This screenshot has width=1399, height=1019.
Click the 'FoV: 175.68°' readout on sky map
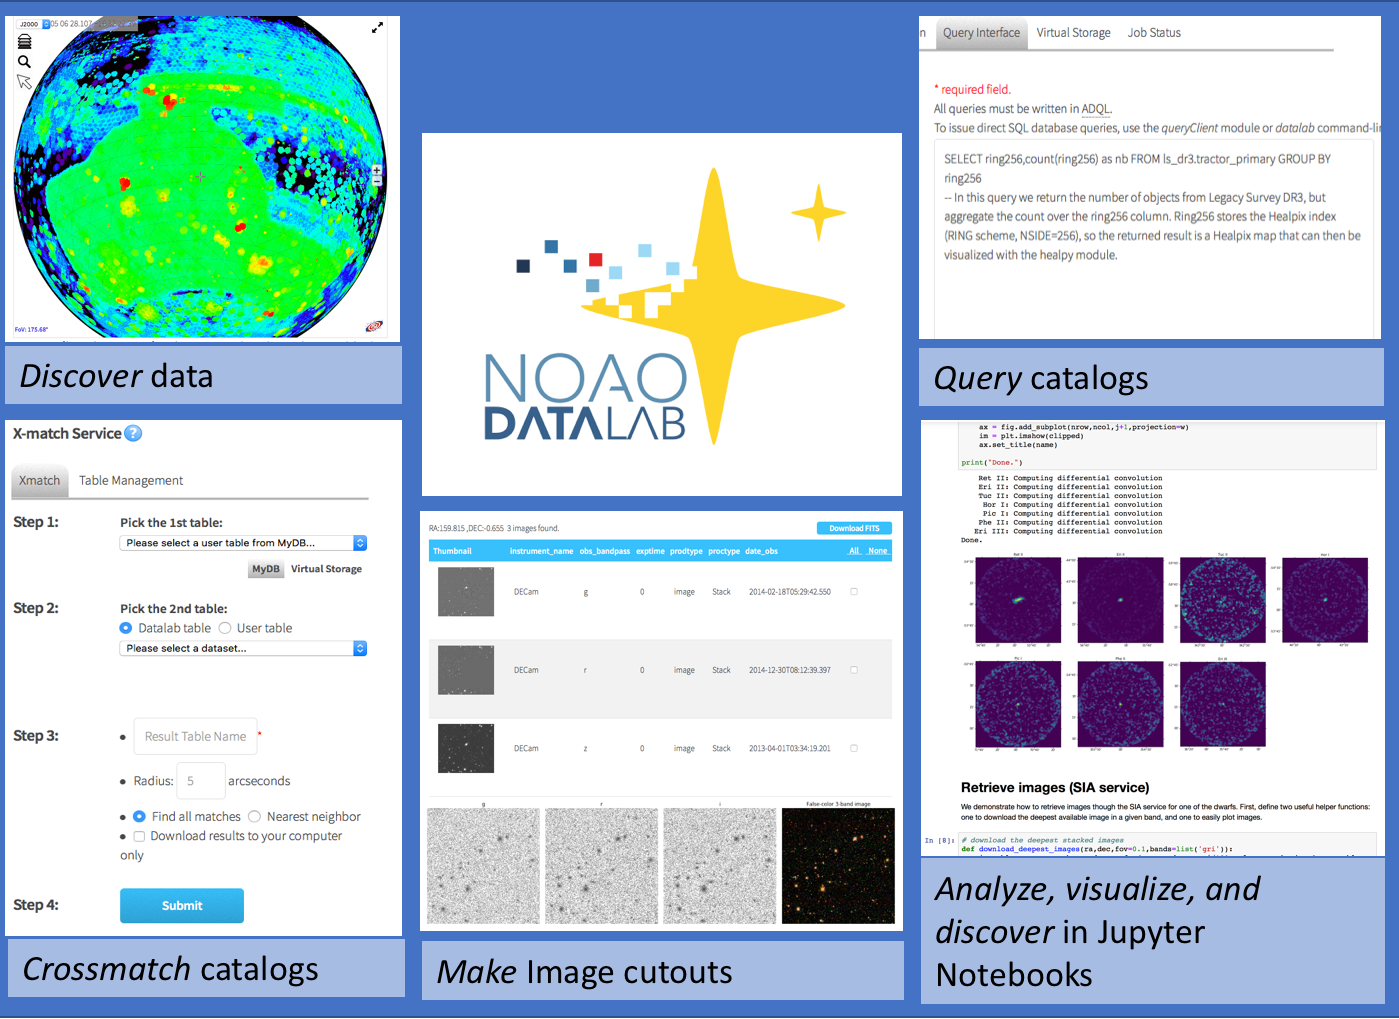pyautogui.click(x=31, y=329)
